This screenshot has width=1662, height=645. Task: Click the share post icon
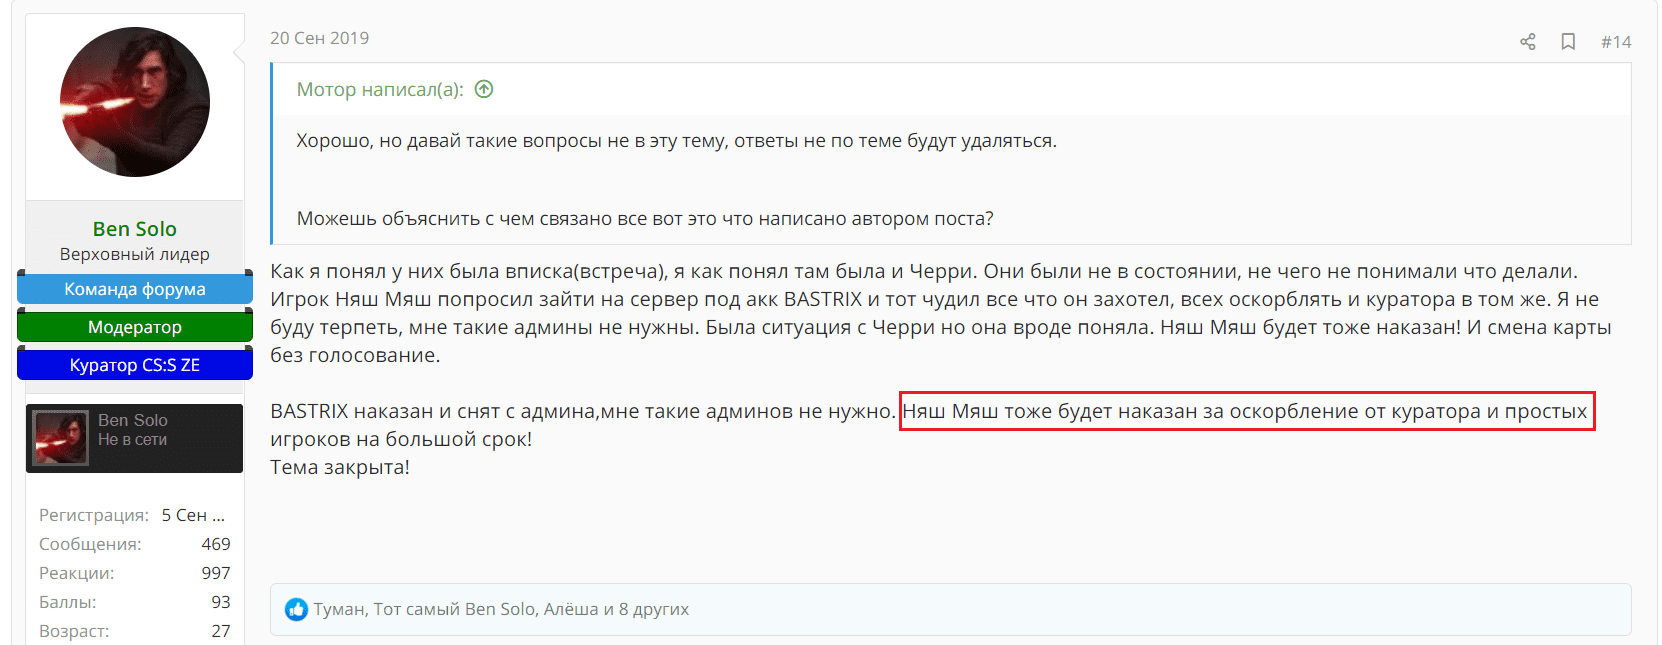pyautogui.click(x=1527, y=41)
